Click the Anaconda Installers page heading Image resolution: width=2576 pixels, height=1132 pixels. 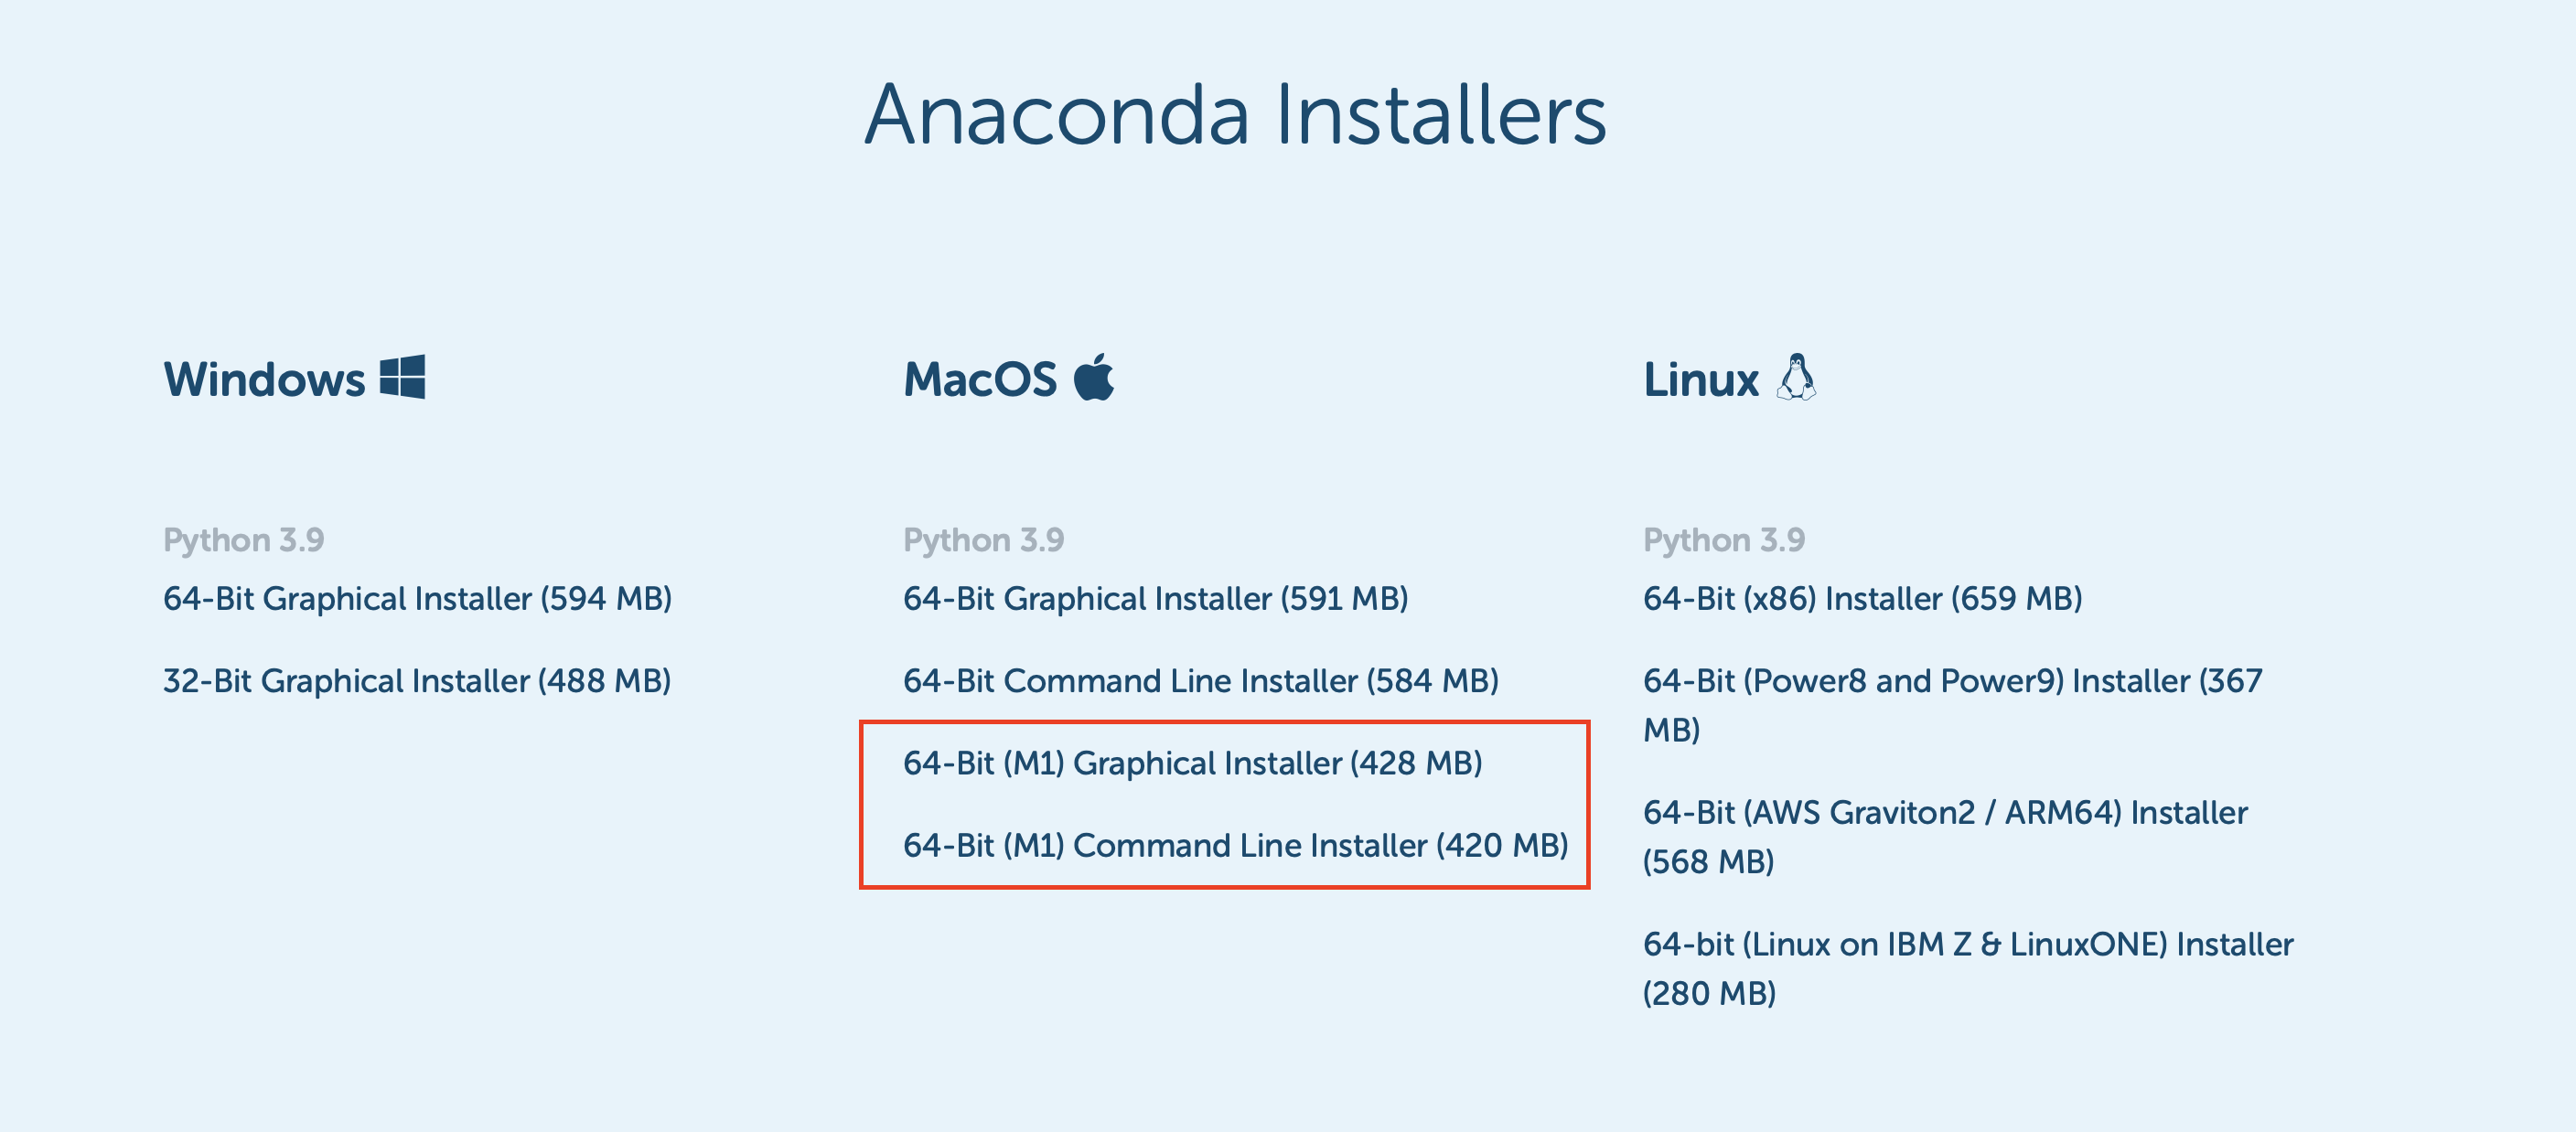1235,114
